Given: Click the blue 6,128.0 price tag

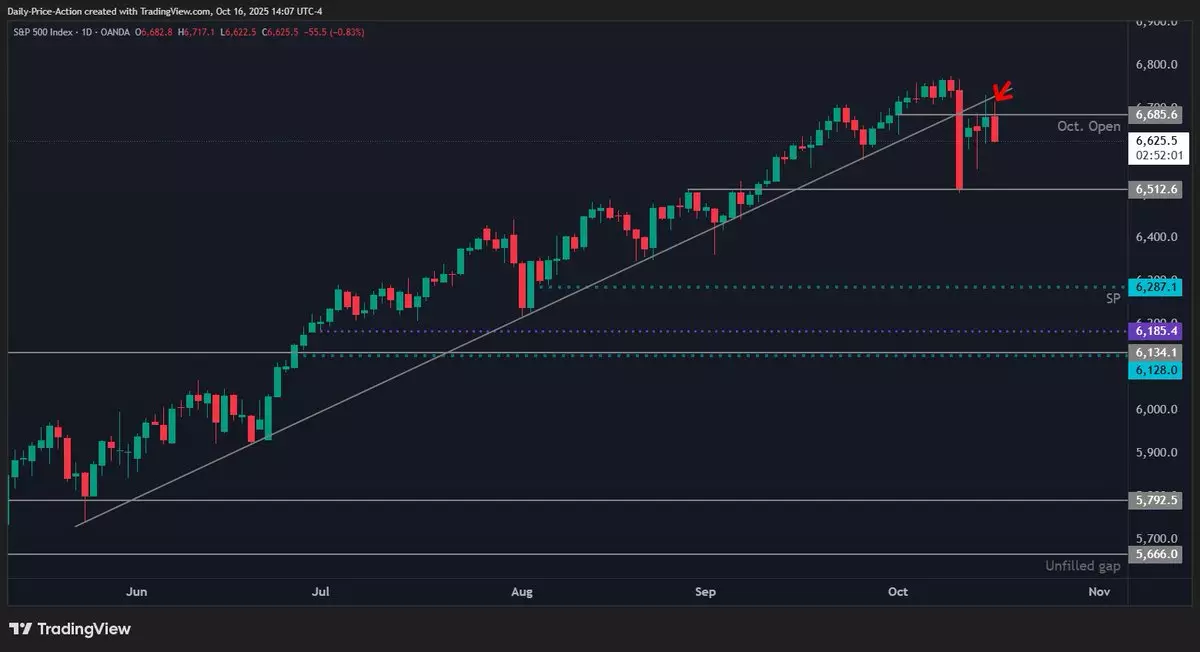Looking at the screenshot, I should click(x=1158, y=370).
